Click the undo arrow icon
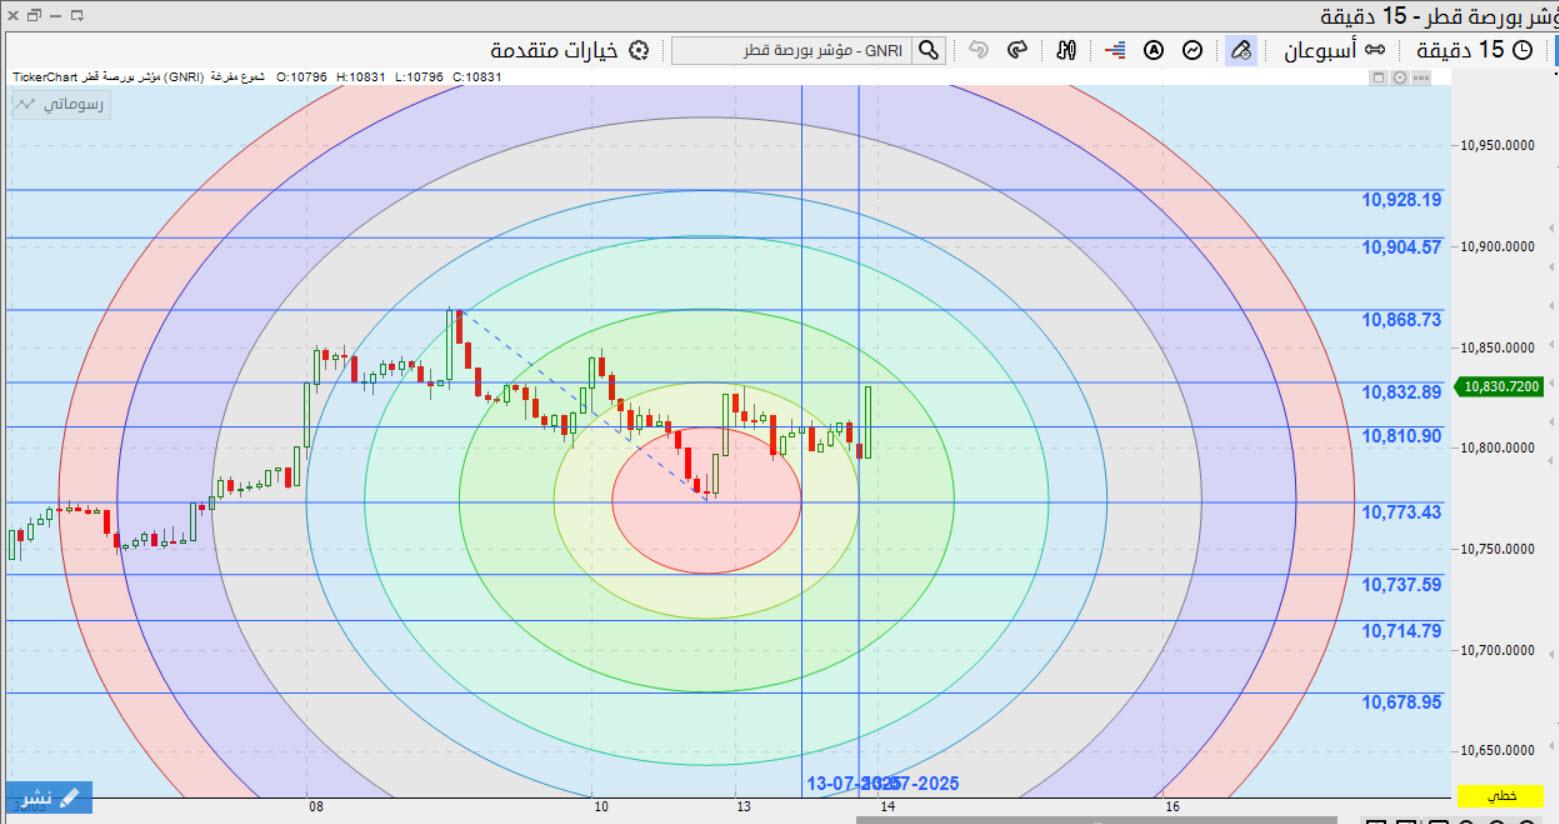Screen dimensions: 1559x824 pos(979,50)
